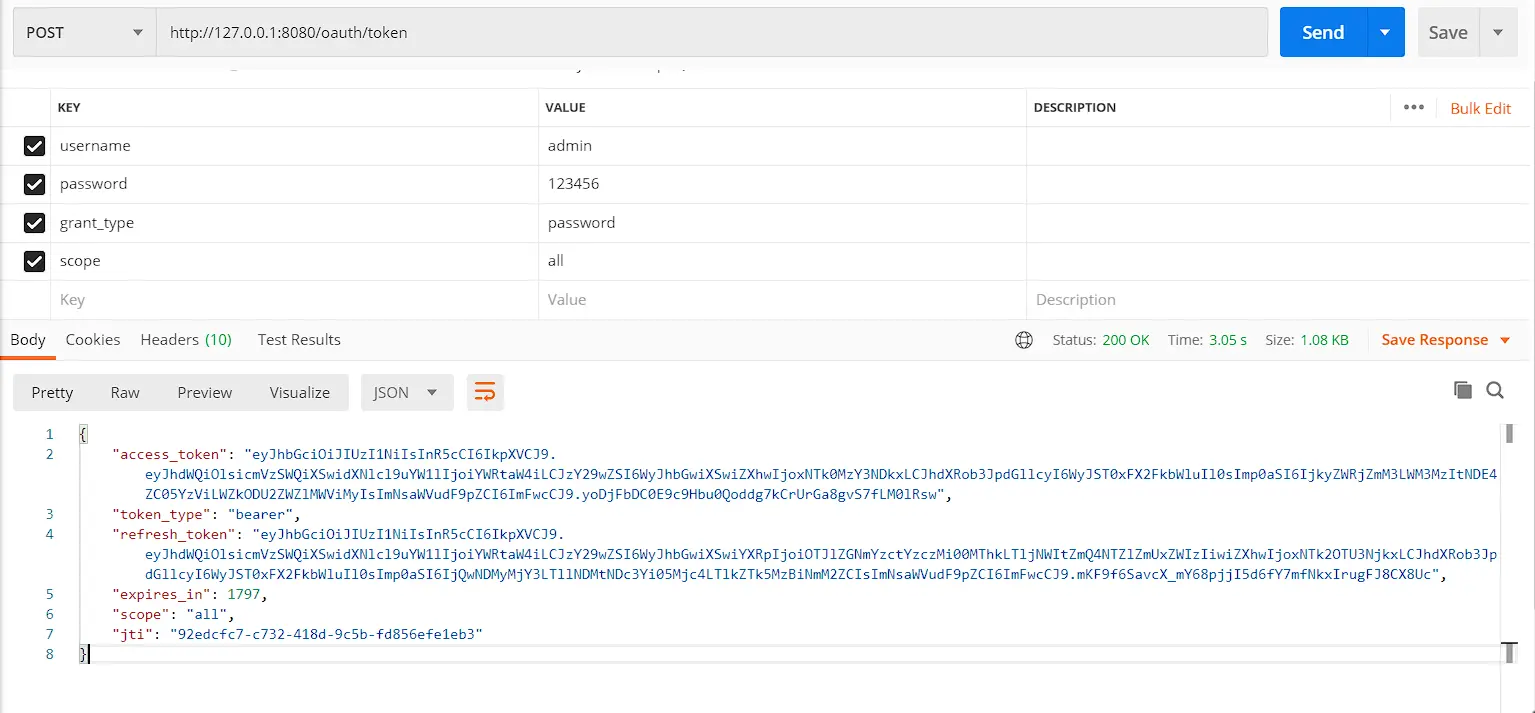Copy the response body with copy icon
This screenshot has width=1535, height=713.
pos(1463,391)
